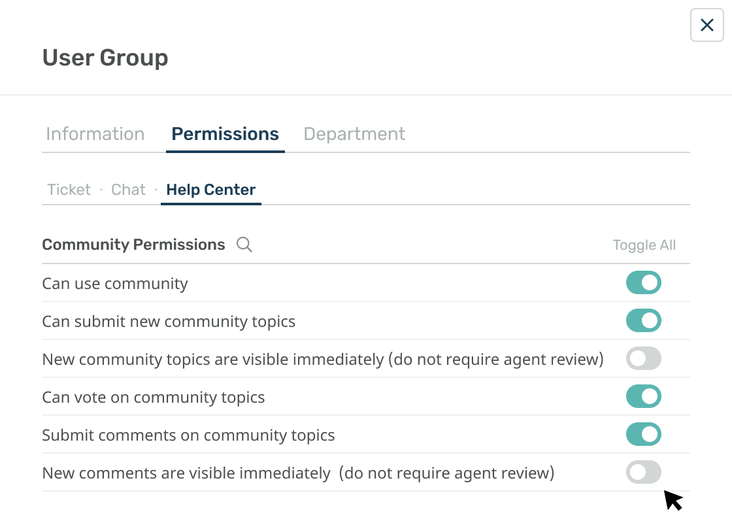This screenshot has height=527, width=732.
Task: Open the Ticket permissions sub-tab
Action: tap(69, 190)
